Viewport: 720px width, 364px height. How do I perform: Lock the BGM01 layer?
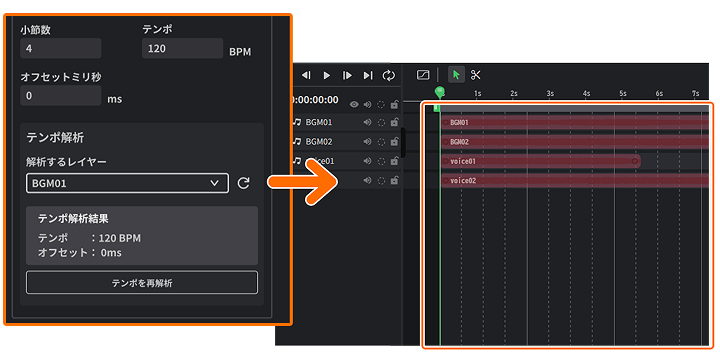[x=394, y=123]
